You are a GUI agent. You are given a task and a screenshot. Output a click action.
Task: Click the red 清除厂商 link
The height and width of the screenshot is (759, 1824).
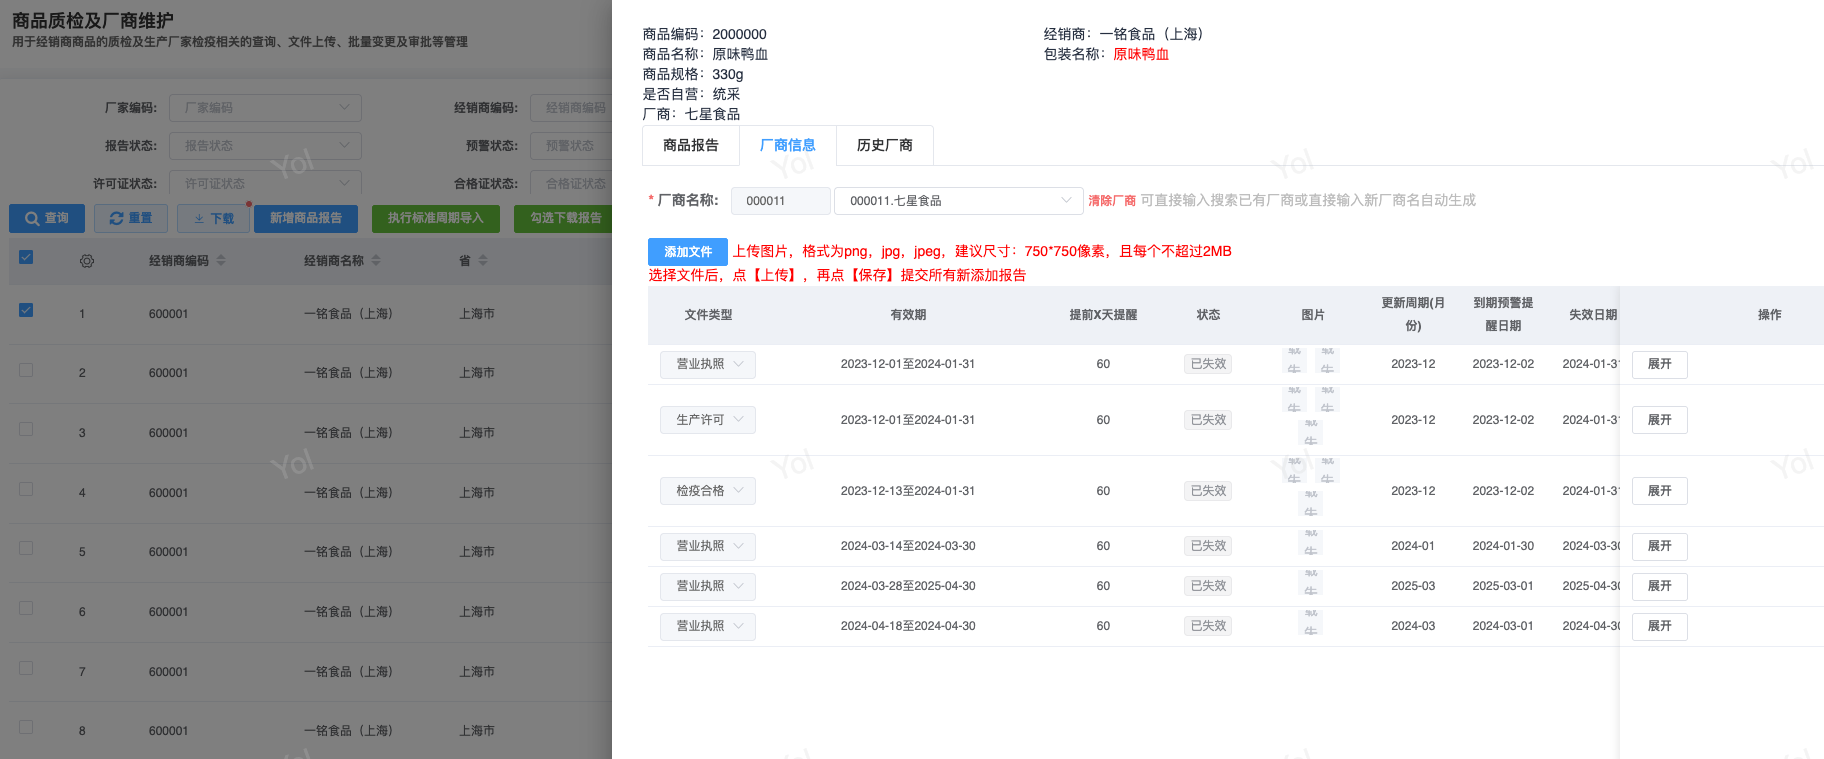1111,201
